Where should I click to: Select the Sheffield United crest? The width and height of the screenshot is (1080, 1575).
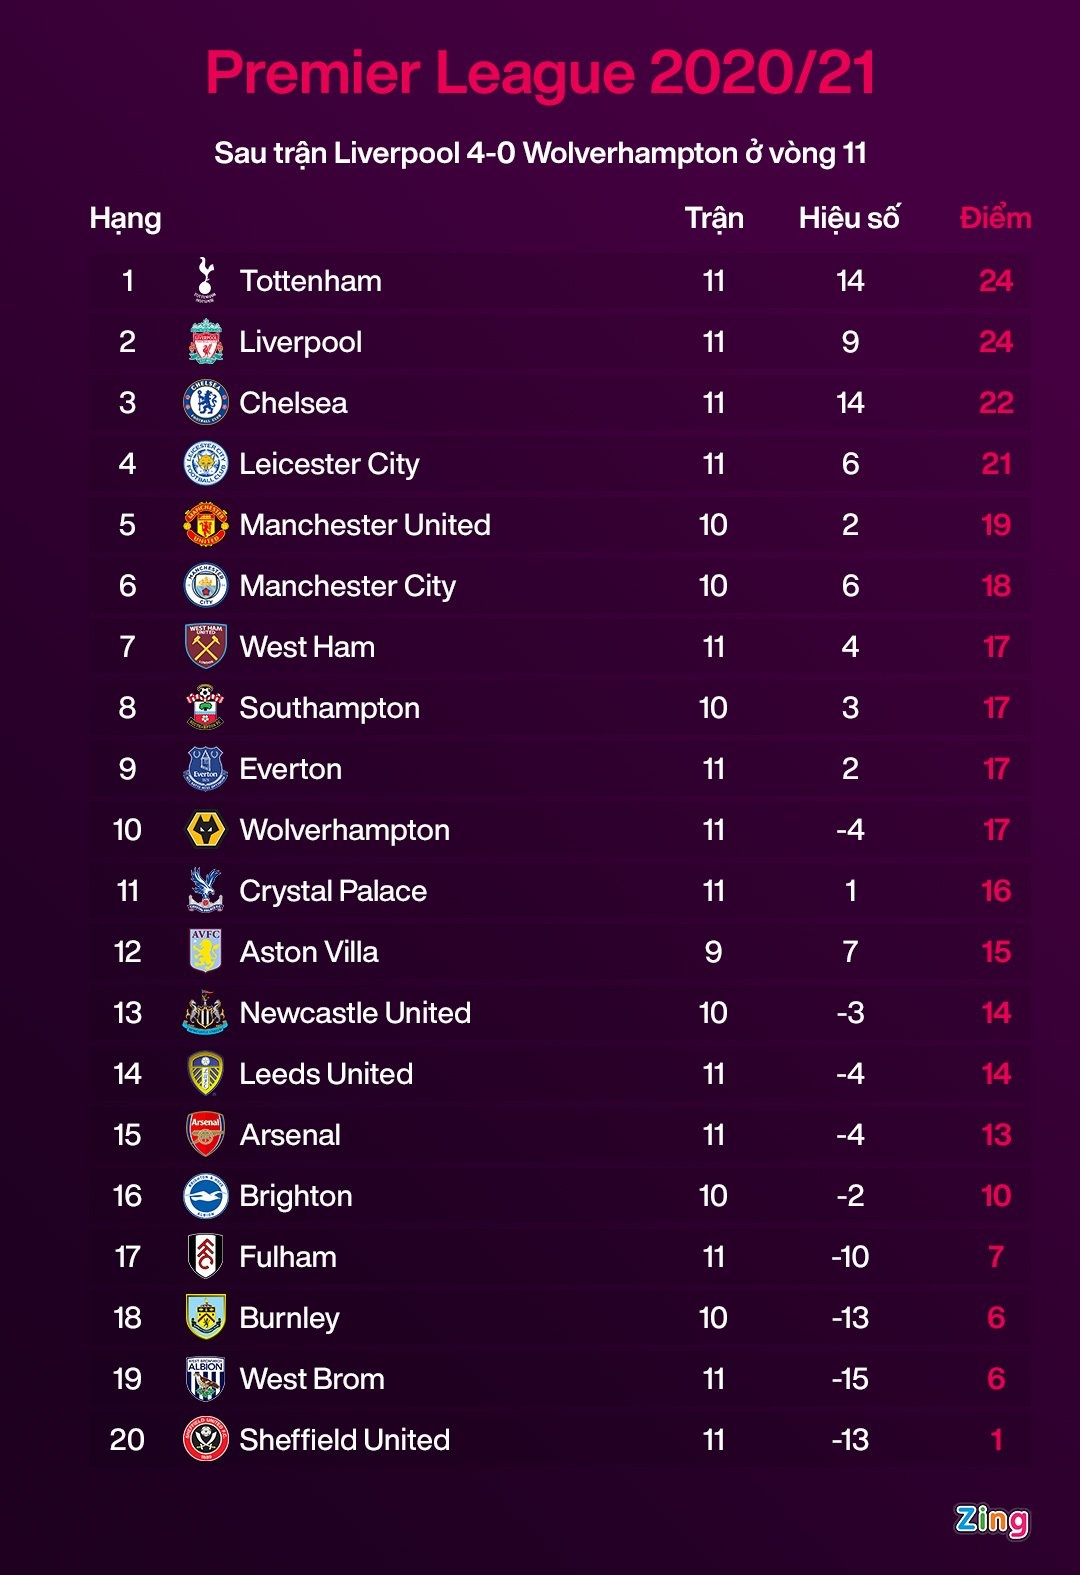click(x=206, y=1440)
